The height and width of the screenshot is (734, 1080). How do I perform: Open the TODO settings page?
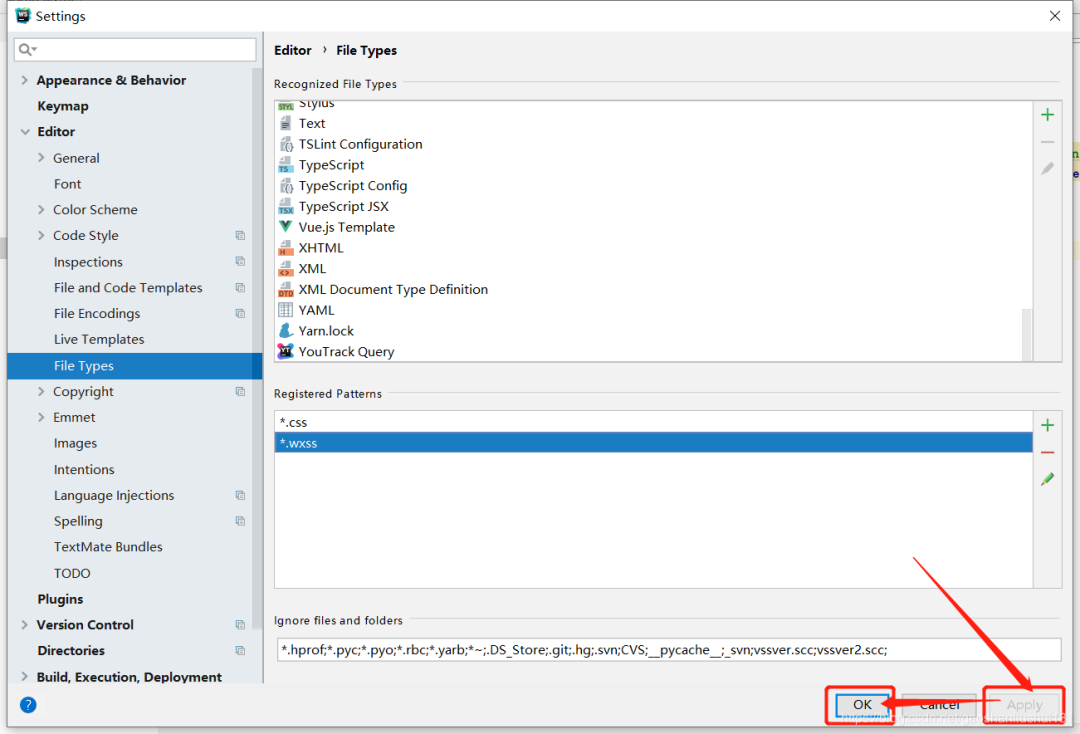[x=72, y=573]
